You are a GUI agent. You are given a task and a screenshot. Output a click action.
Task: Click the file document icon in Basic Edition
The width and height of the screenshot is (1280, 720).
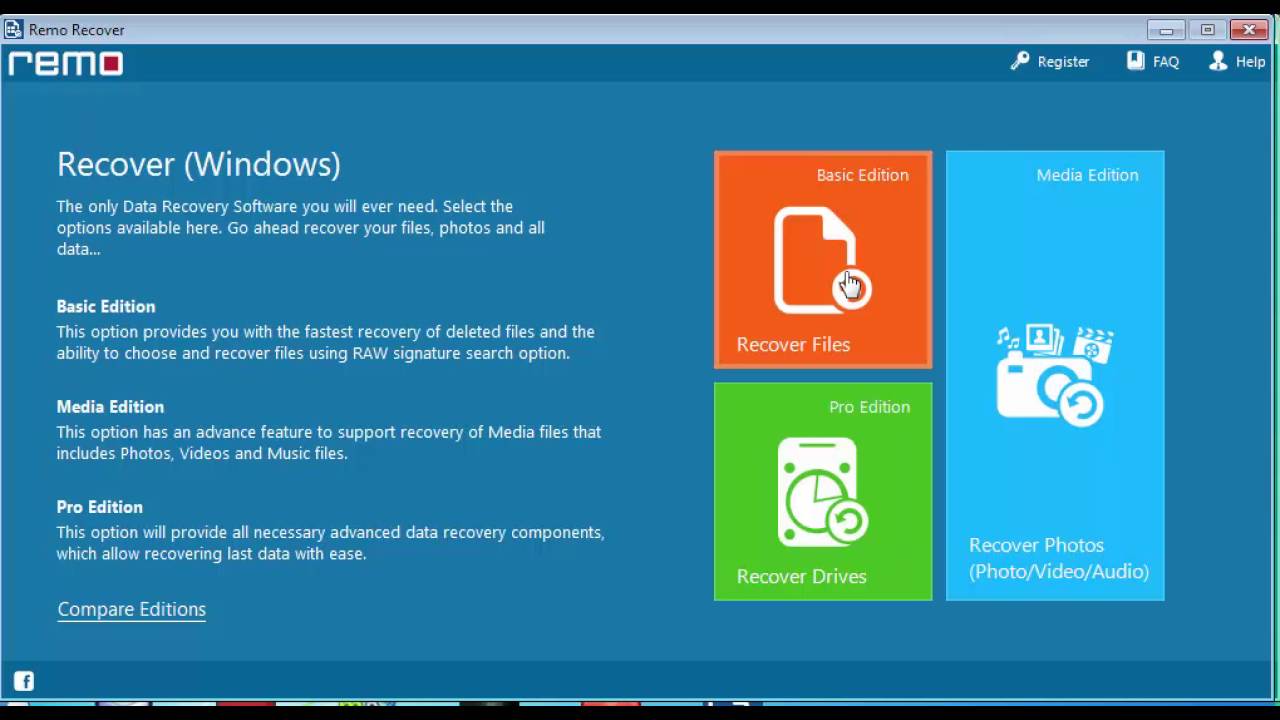coord(822,260)
